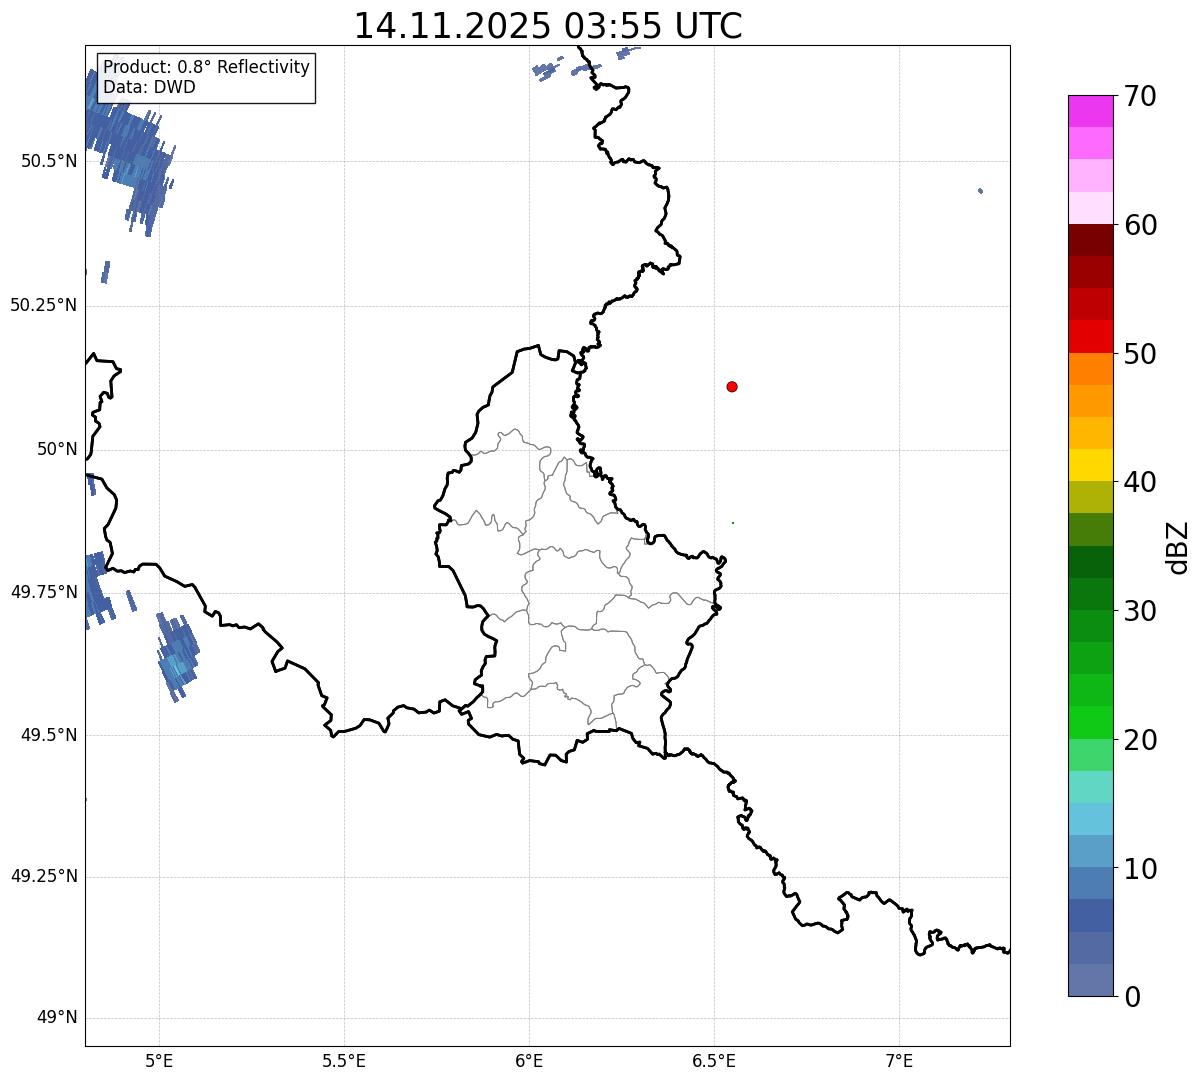The image size is (1202, 1081).
Task: Click the 50°N latitude label
Action: click(57, 449)
